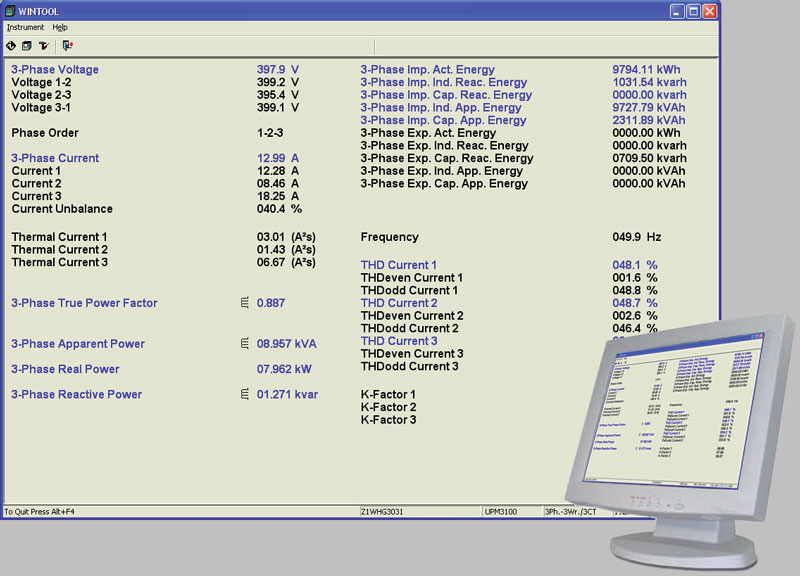800x576 pixels.
Task: Click the 3-Phase Imp. Act. Energy label
Action: click(427, 70)
